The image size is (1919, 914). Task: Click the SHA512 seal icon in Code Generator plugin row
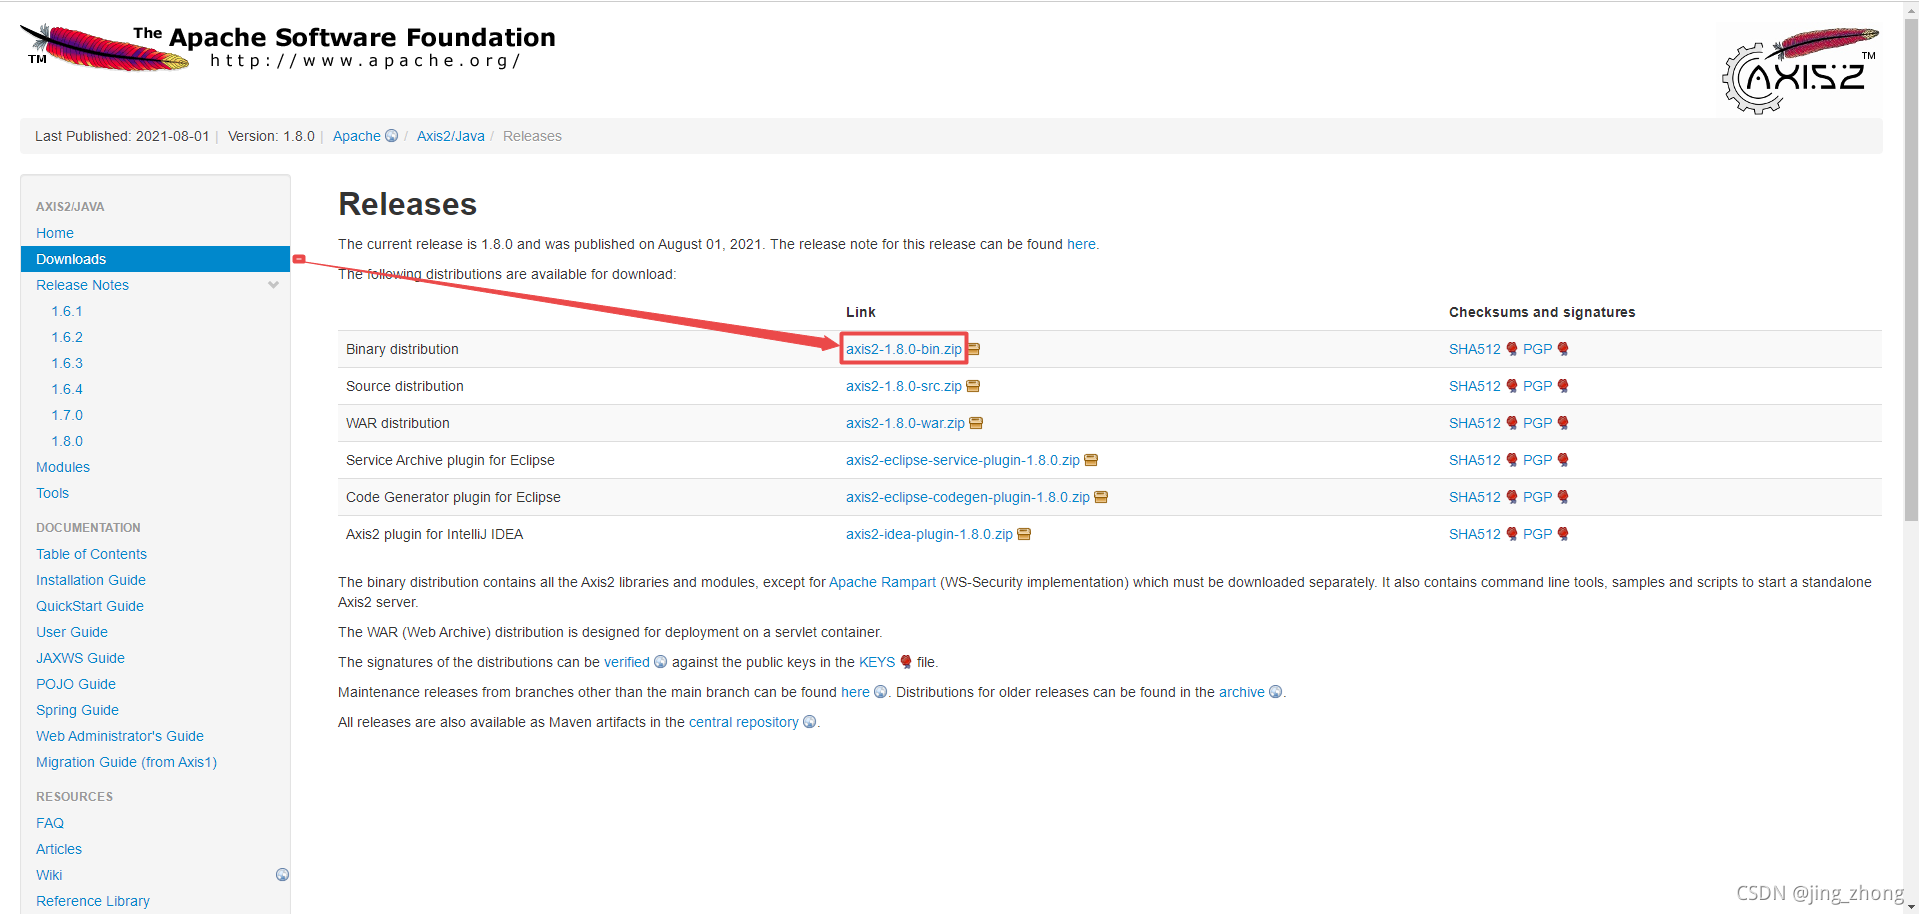pos(1512,497)
